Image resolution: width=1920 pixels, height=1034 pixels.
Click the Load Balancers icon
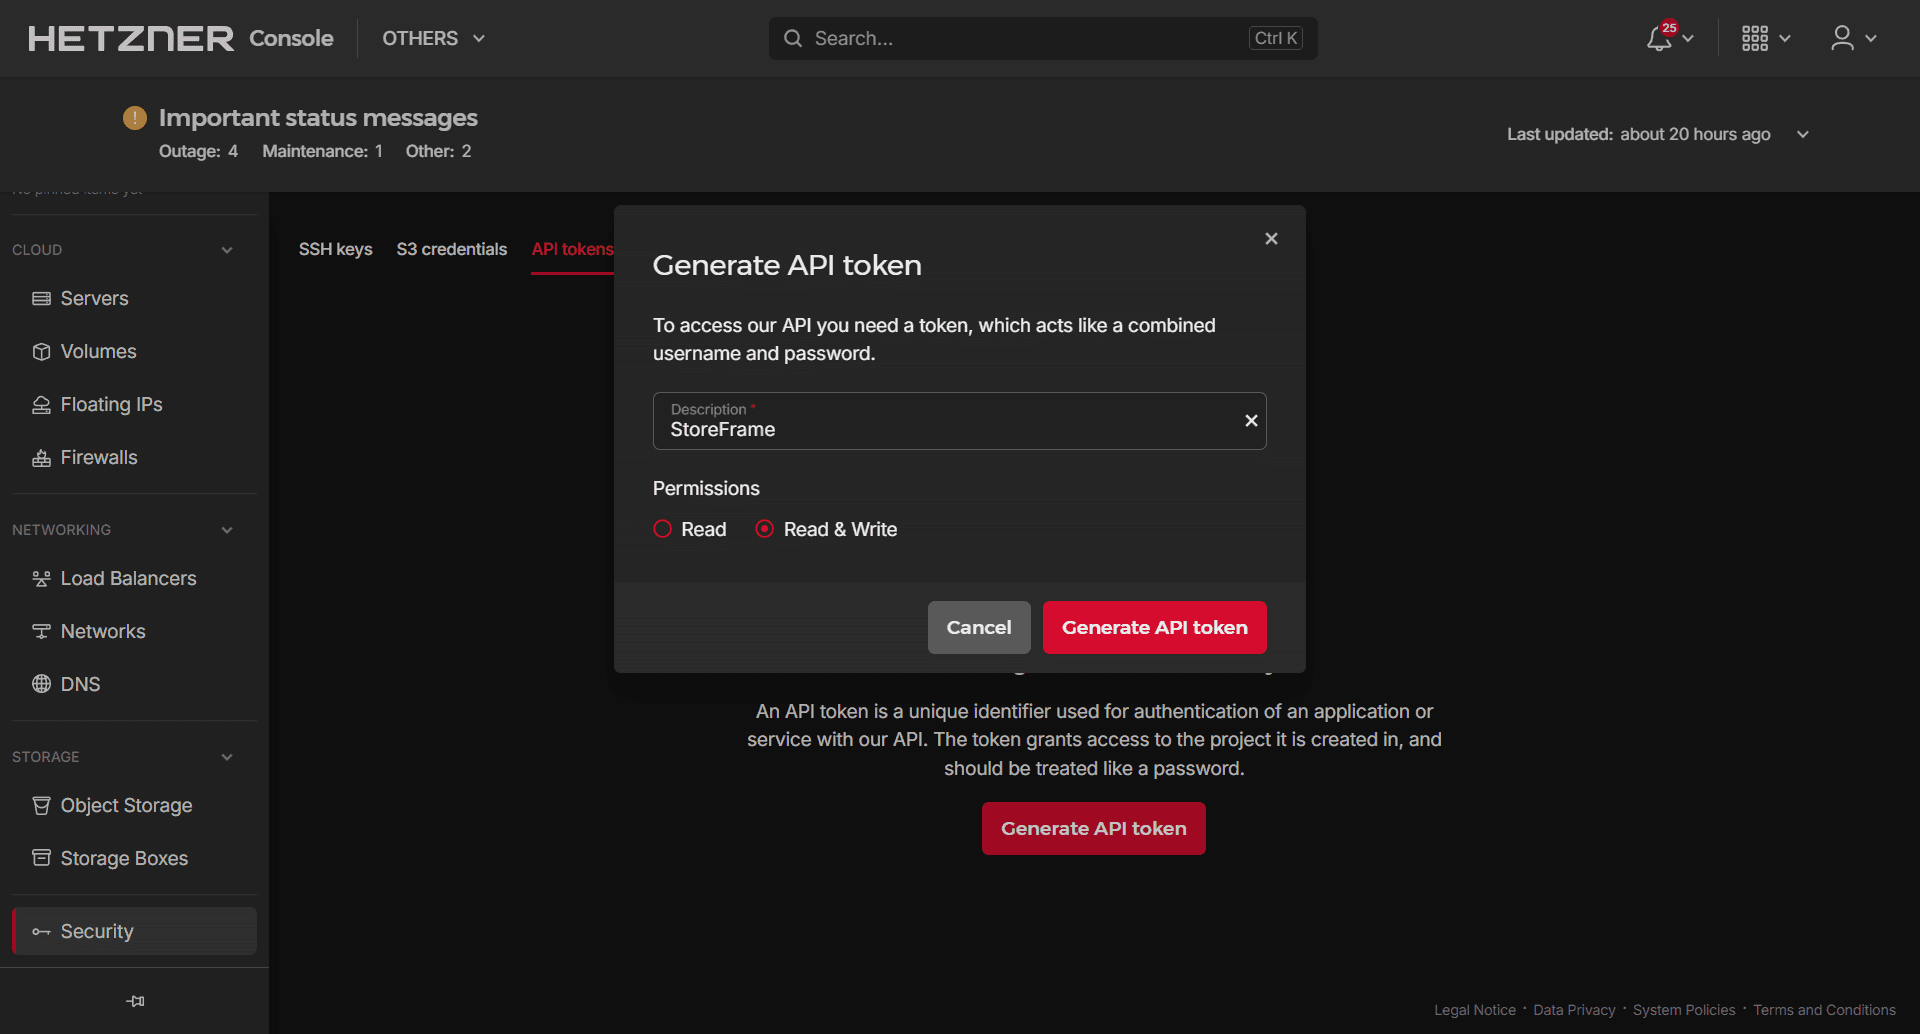click(41, 578)
